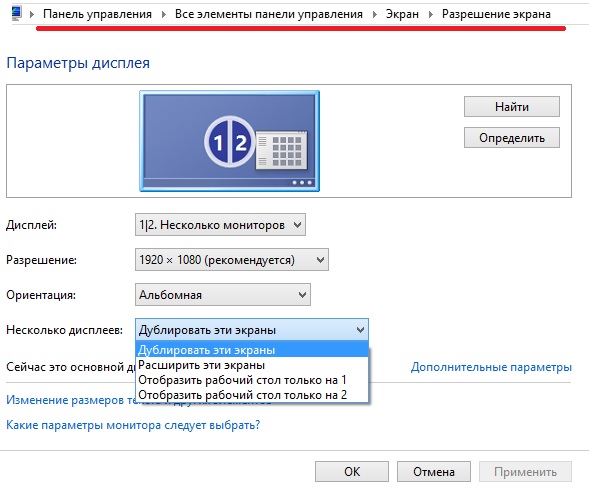Screen dimensions: 589x495
Task: Open Дополнительные параметры link
Action: click(x=491, y=367)
